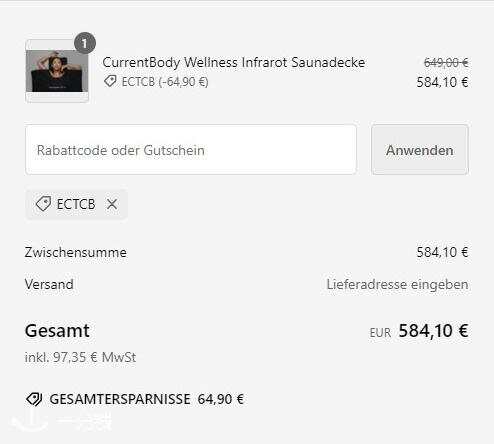Screen dimensions: 494x444
Task: Click the Zwischensumme amount 584,10 €
Action: coord(442,252)
